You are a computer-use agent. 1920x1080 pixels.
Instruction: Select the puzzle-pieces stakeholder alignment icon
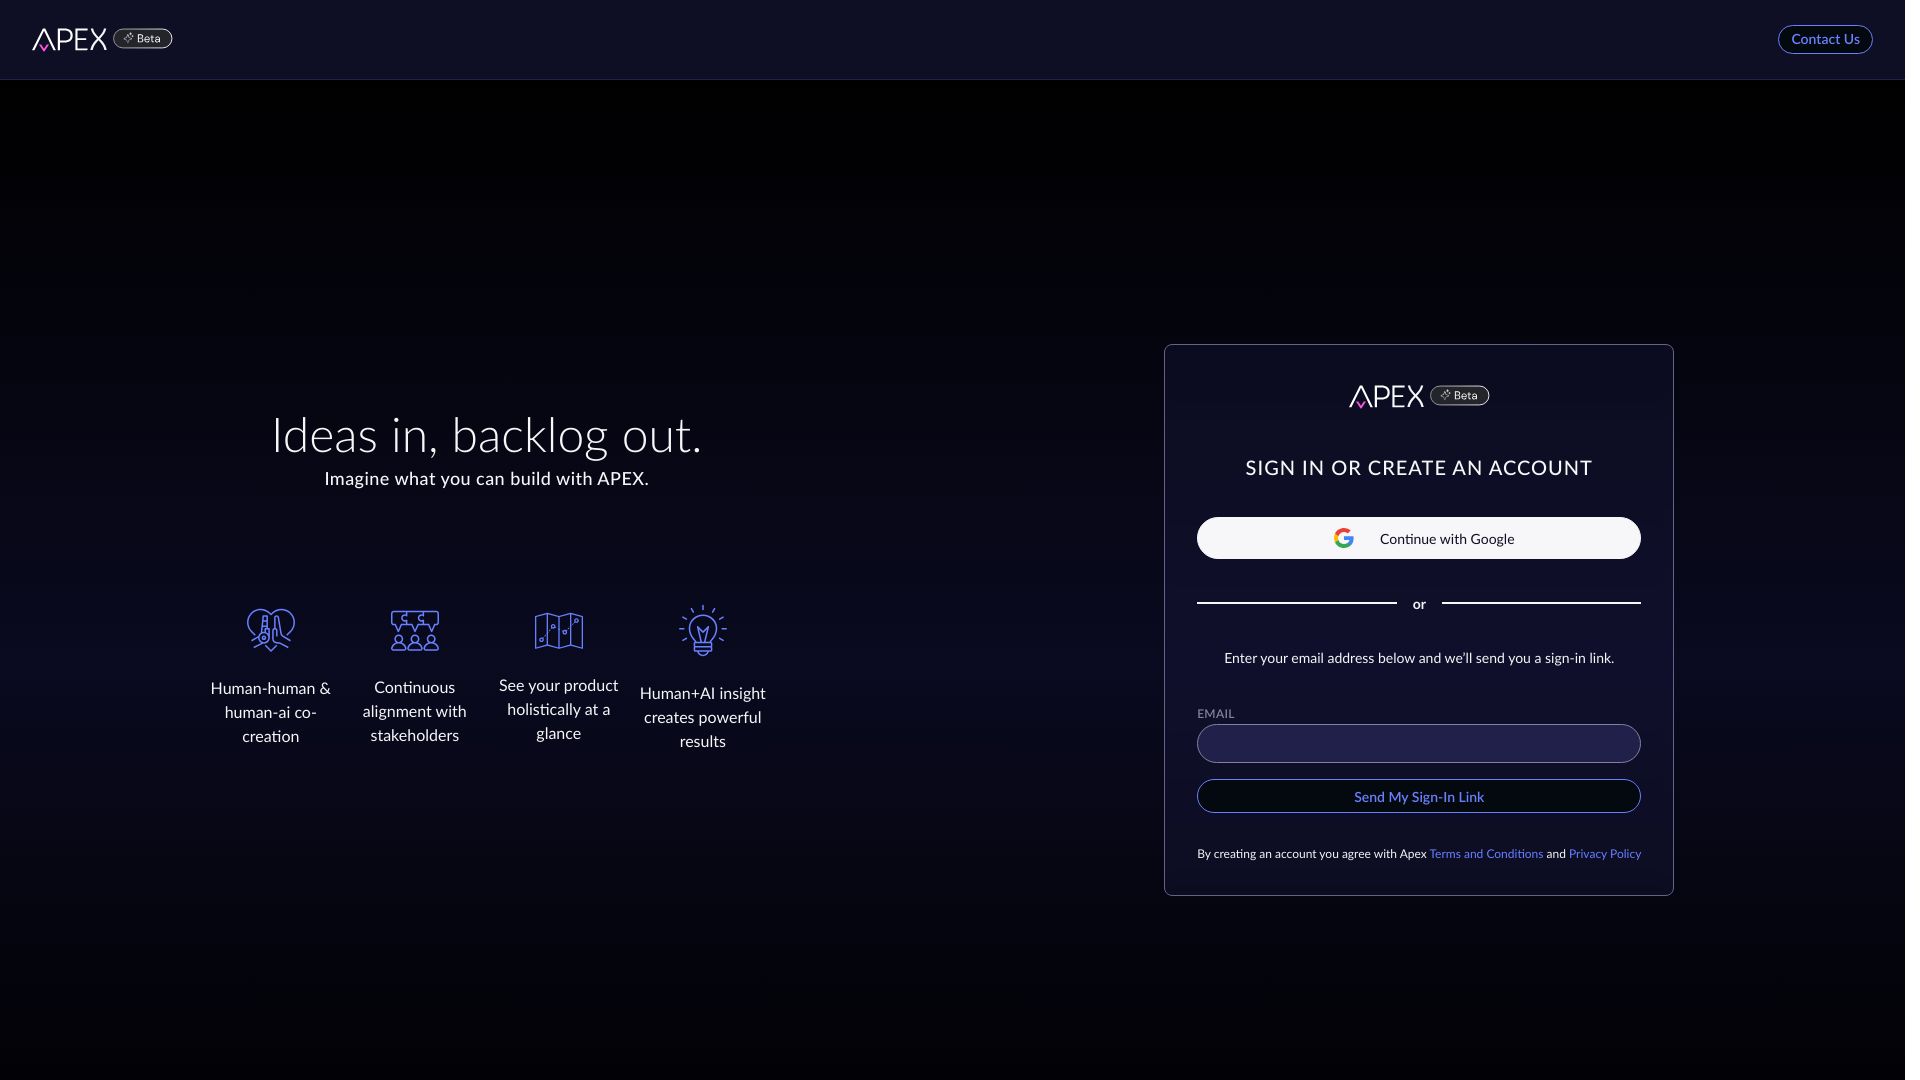pyautogui.click(x=414, y=630)
